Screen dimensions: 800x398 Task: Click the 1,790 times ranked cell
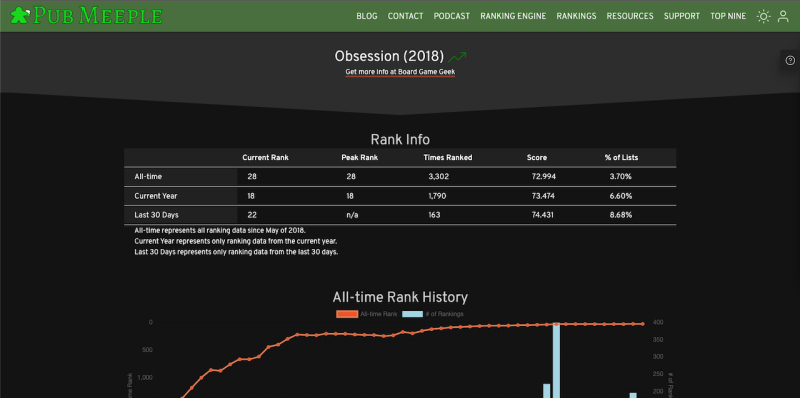tap(437, 196)
